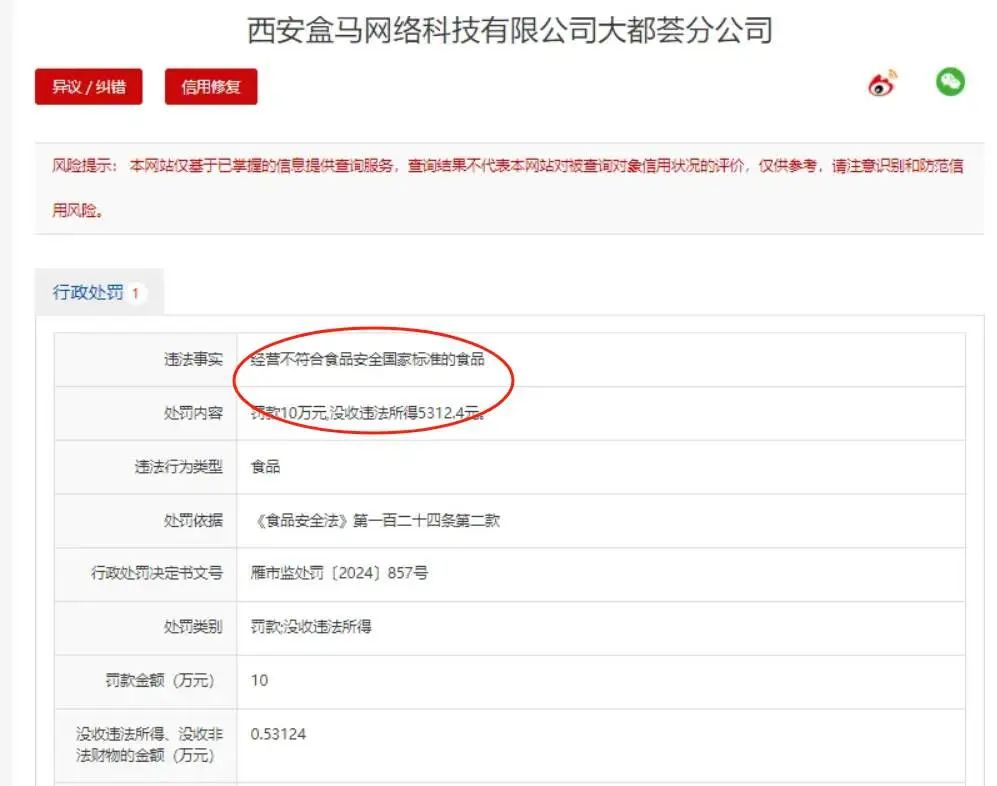The height and width of the screenshot is (786, 997).
Task: Select the 食品 violation type value
Action: (x=266, y=467)
